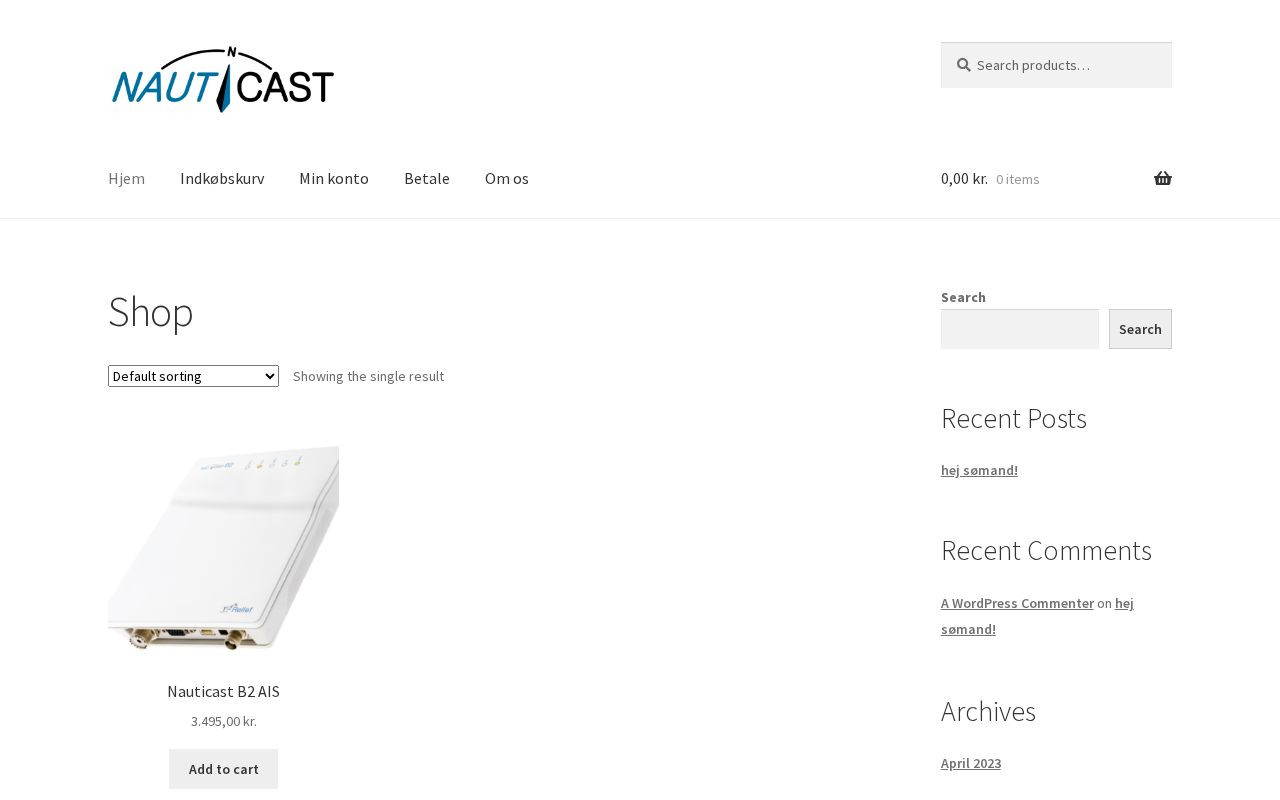Click the magnifier icon in product search
The image size is (1280, 800).
pos(964,65)
